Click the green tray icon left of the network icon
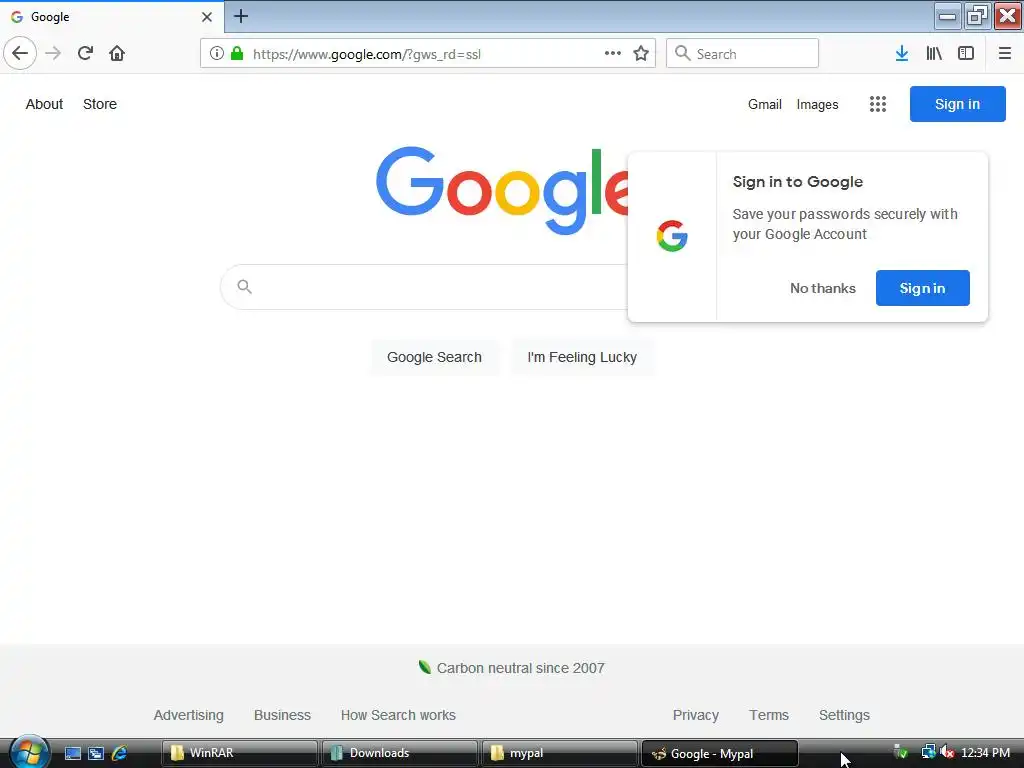Viewport: 1024px width, 768px height. click(x=901, y=753)
